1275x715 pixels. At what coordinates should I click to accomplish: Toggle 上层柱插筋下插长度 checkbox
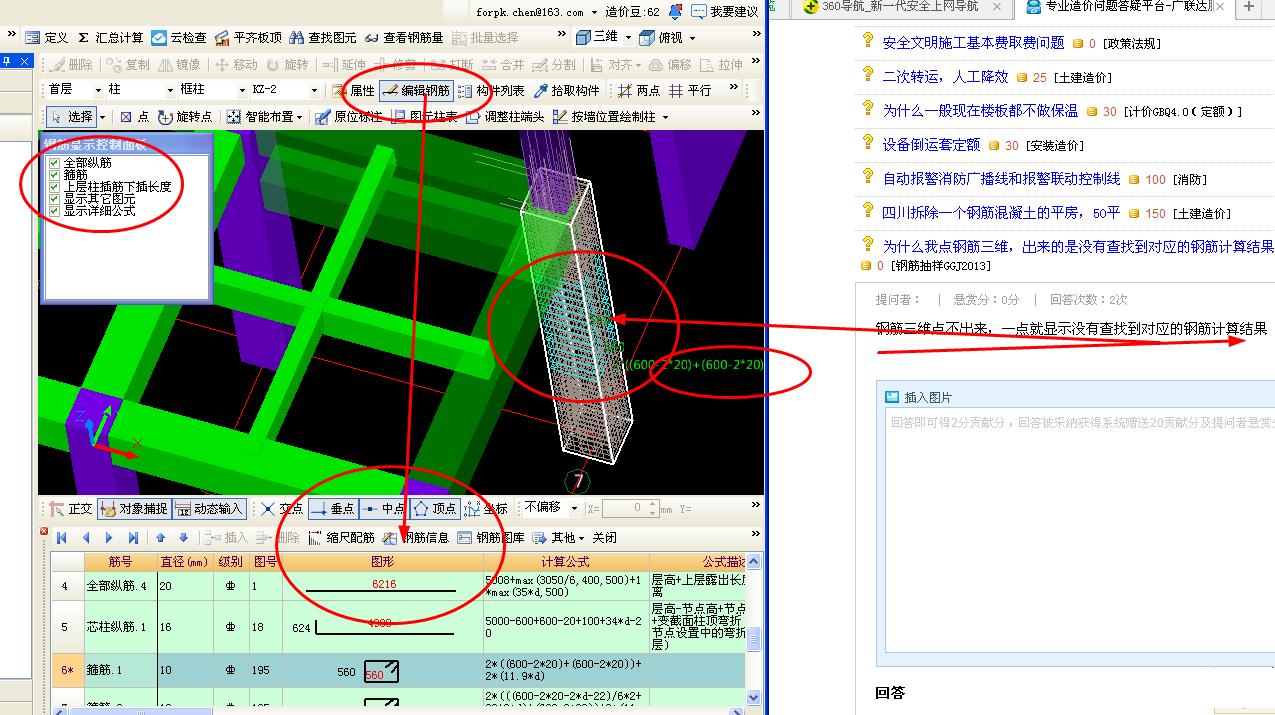pyautogui.click(x=54, y=186)
